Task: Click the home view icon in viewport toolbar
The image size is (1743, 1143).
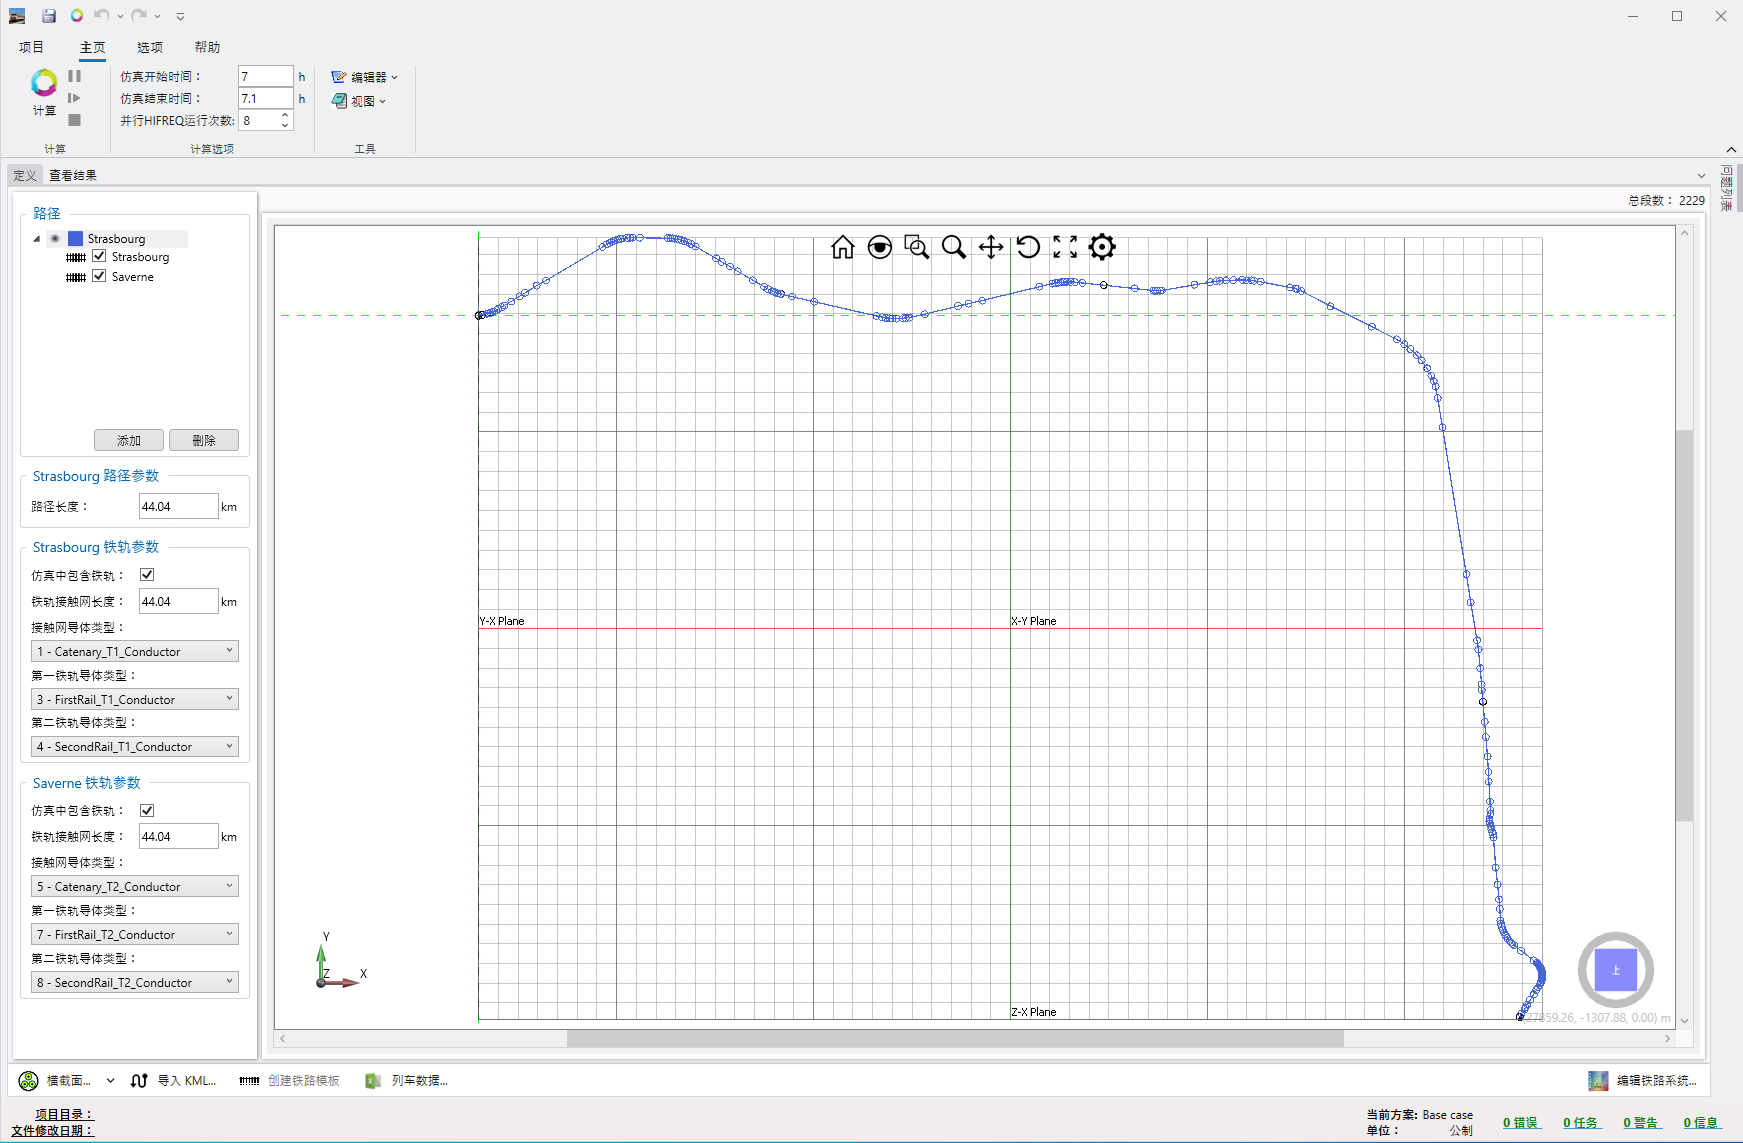Action: (842, 247)
